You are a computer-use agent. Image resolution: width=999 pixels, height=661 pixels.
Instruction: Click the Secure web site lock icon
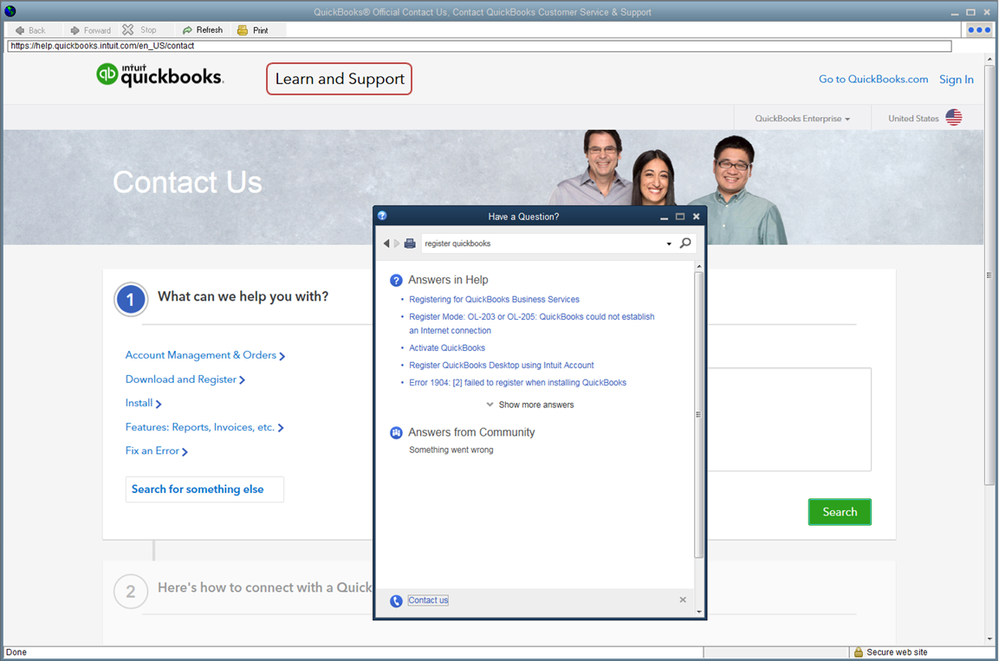pos(858,652)
